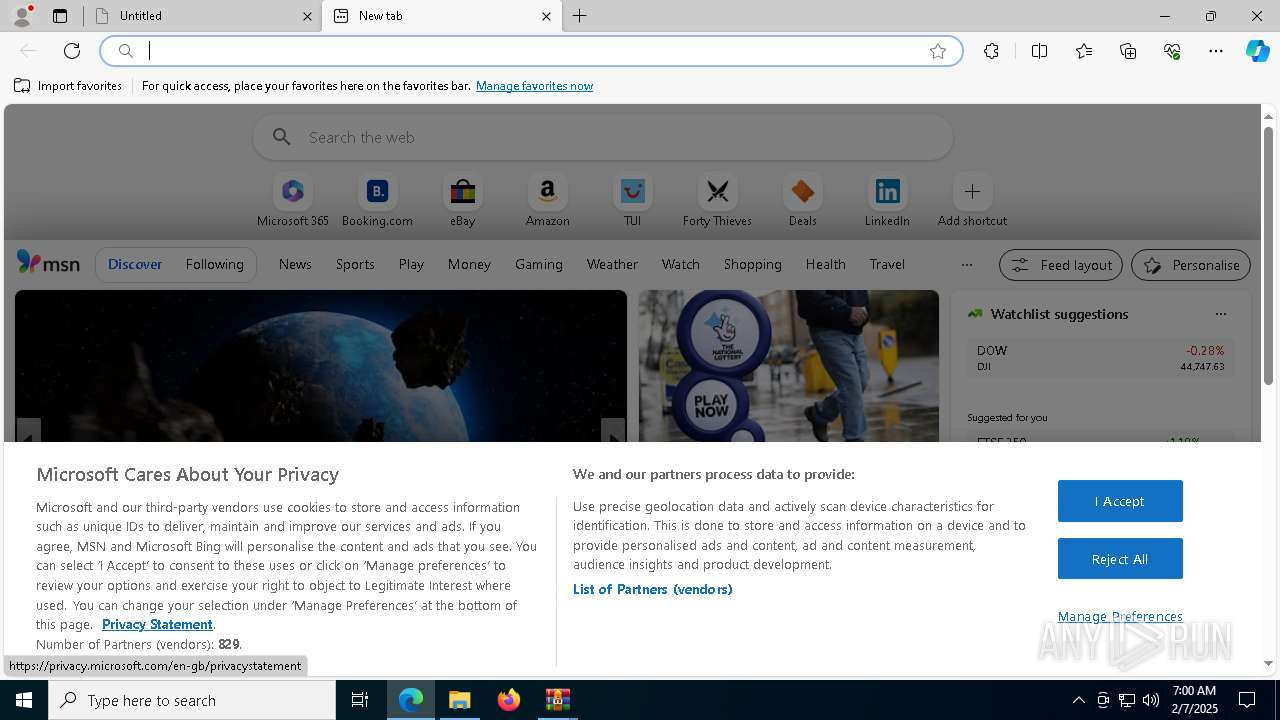Accept cookies with I Accept
Screen dimensions: 1280x720
1120,501
